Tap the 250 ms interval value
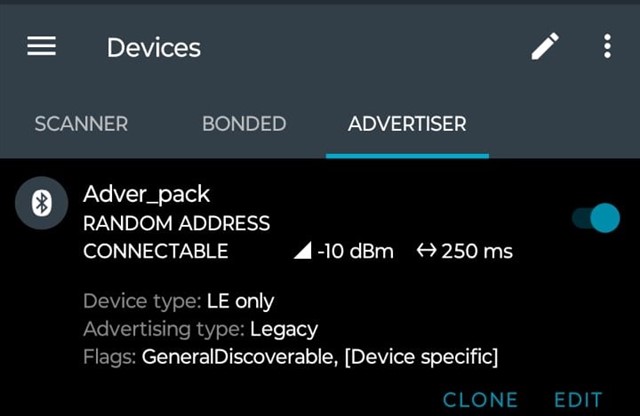The width and height of the screenshot is (640, 416). 477,251
